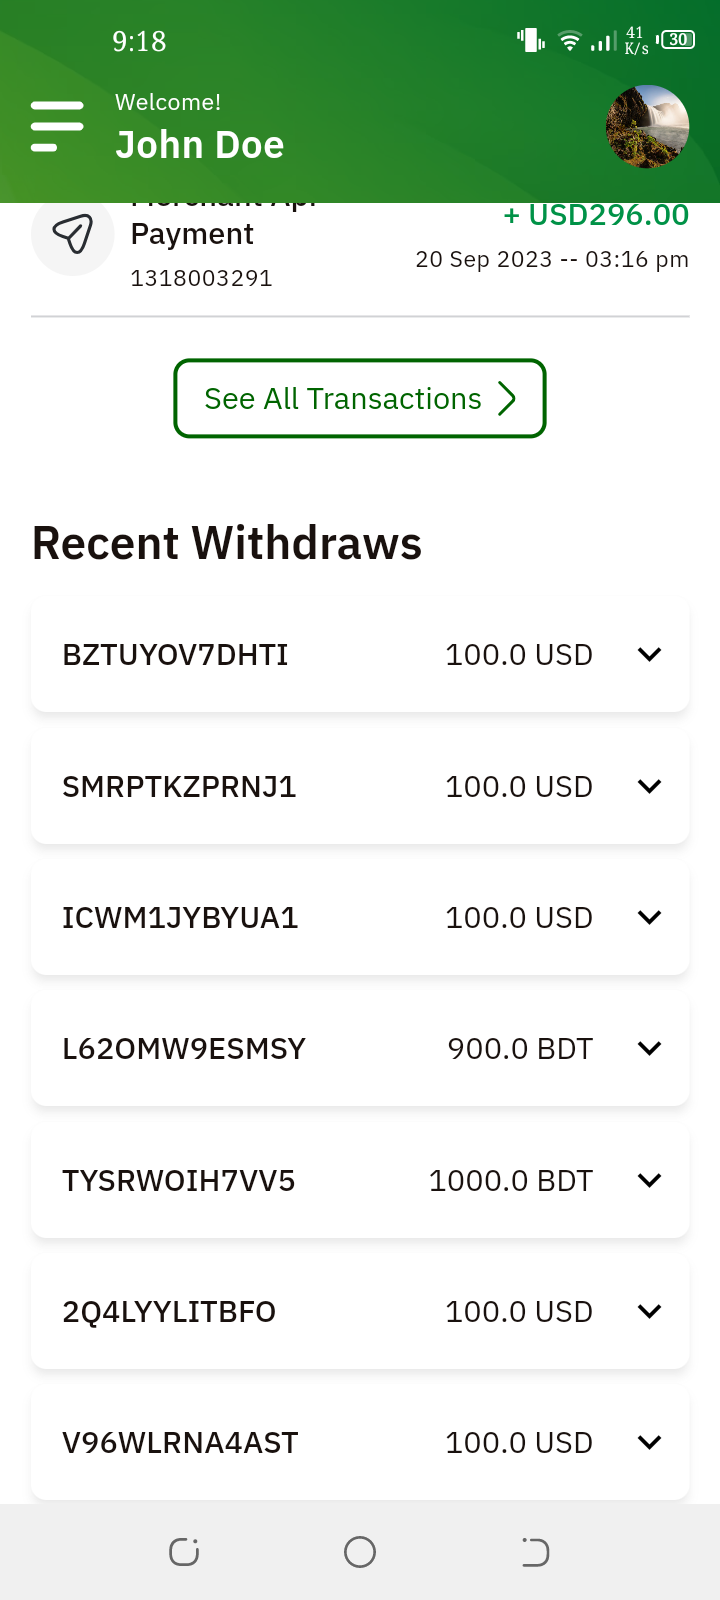This screenshot has width=720, height=1600.
Task: Tap the paper plane payment icon
Action: point(73,234)
